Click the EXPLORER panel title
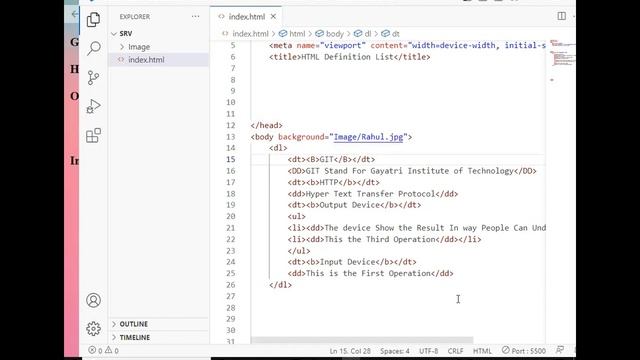The image size is (640, 360). pos(135,17)
